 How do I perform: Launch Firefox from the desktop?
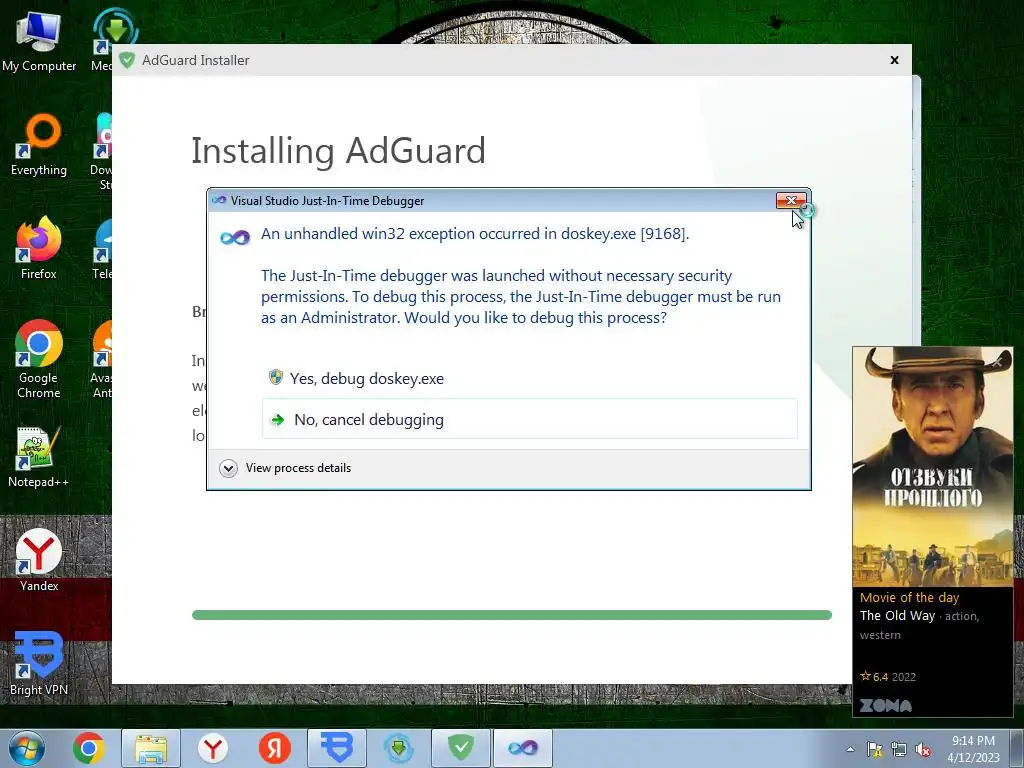point(39,248)
